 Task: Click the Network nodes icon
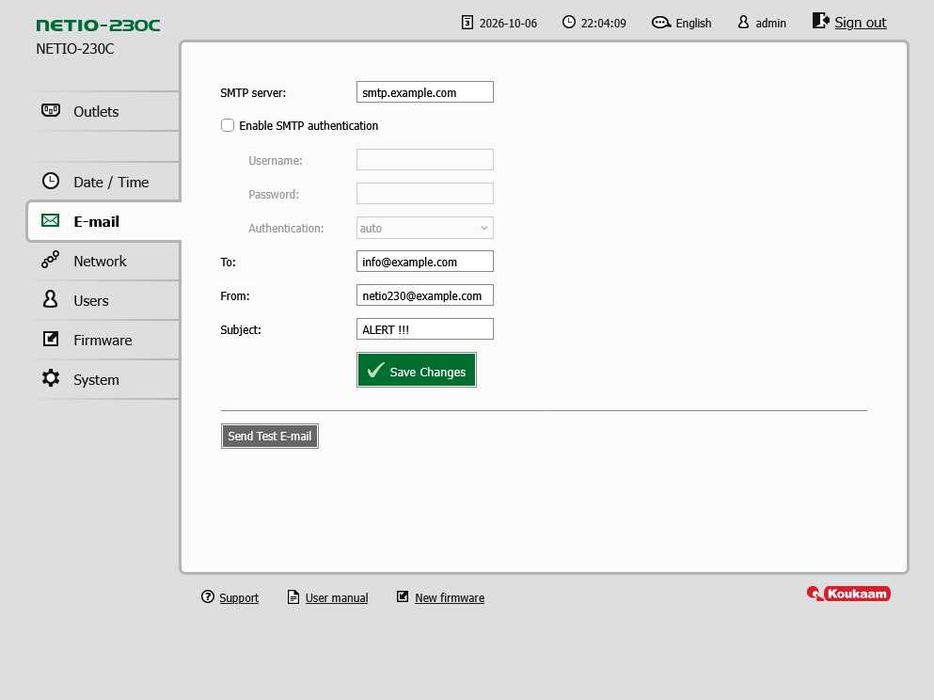[51, 260]
